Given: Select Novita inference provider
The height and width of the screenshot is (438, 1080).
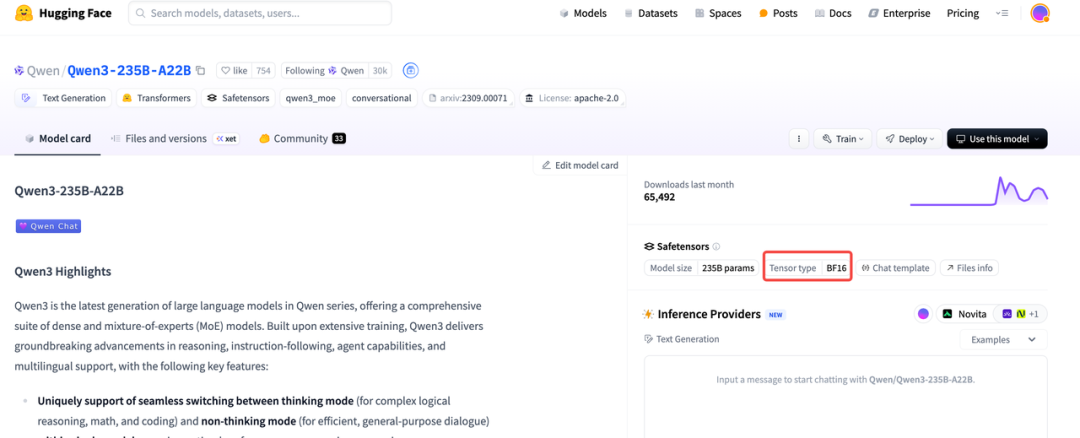Looking at the screenshot, I should 965,314.
